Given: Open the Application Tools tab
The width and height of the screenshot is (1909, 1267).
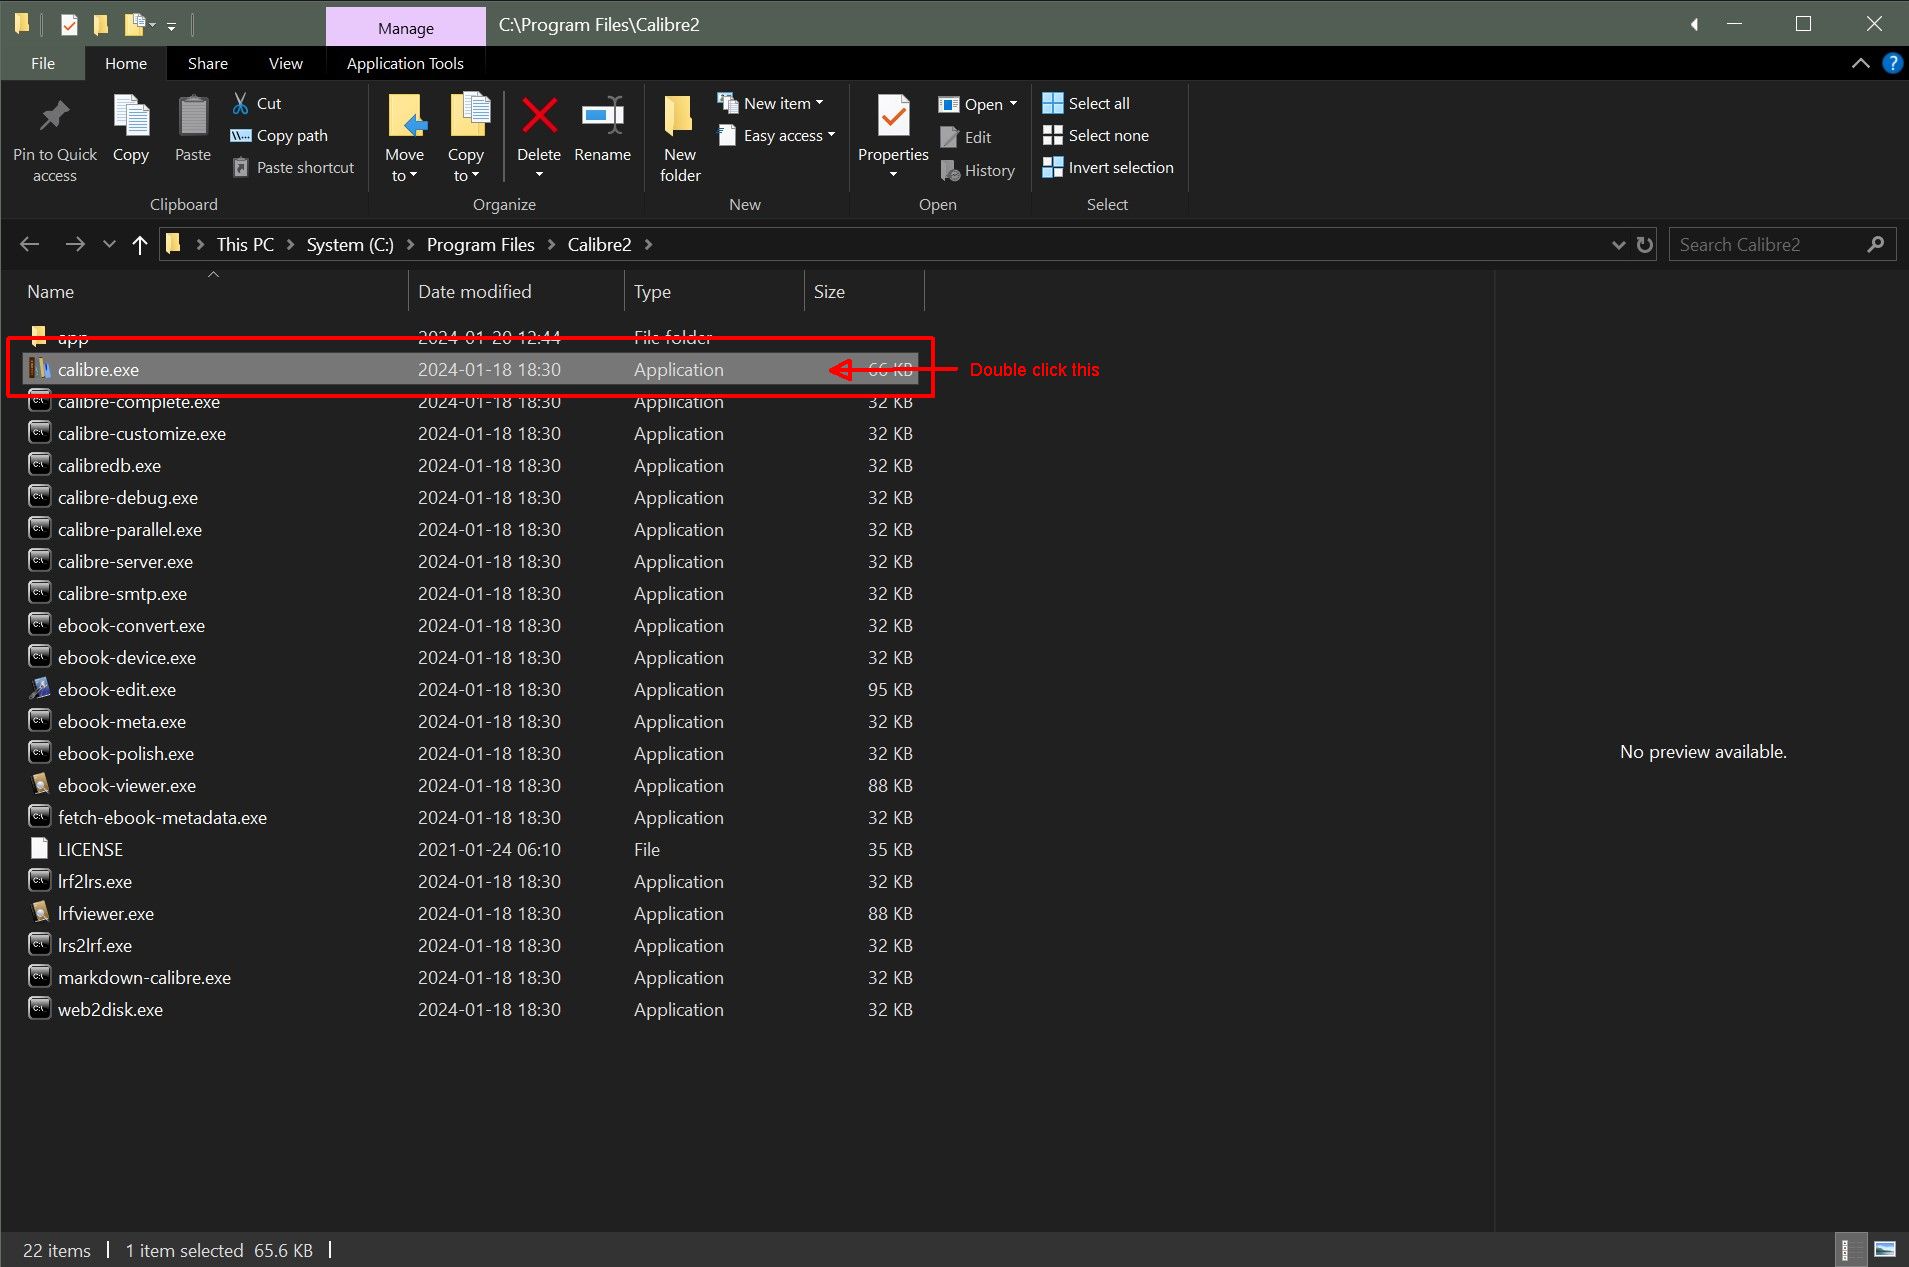Looking at the screenshot, I should 405,63.
